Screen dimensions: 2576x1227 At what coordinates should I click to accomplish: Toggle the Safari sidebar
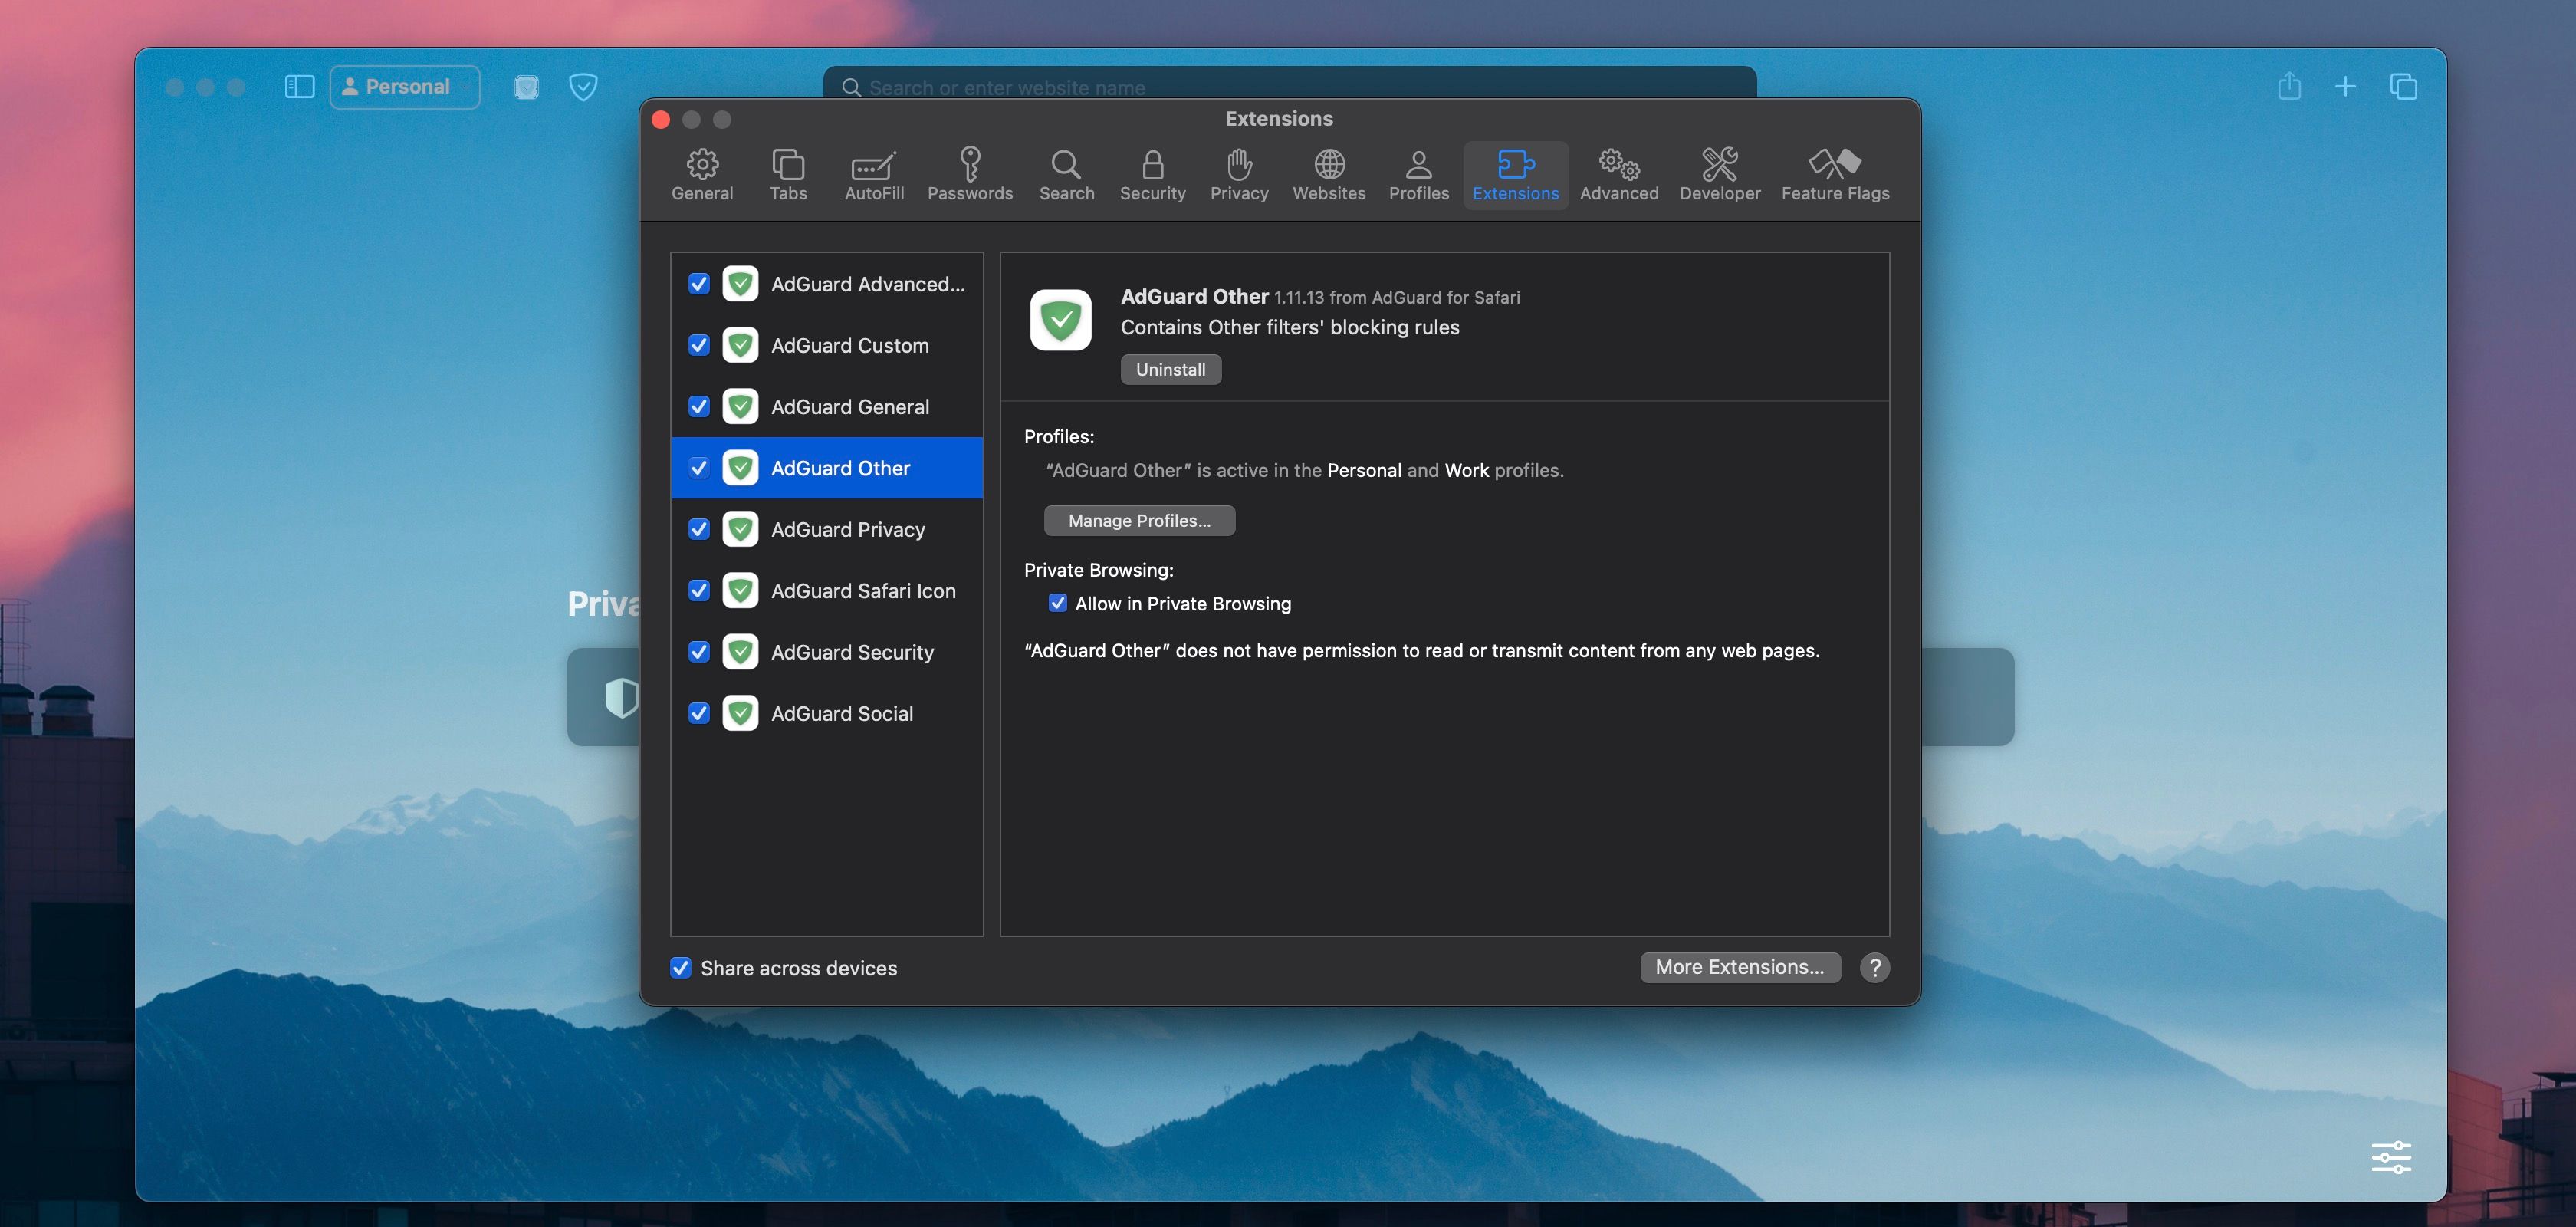pyautogui.click(x=298, y=87)
